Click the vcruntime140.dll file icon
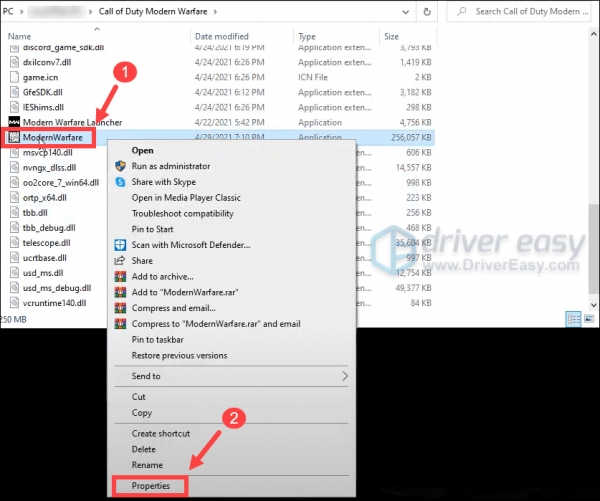Viewport: 600px width, 501px height. 14,303
